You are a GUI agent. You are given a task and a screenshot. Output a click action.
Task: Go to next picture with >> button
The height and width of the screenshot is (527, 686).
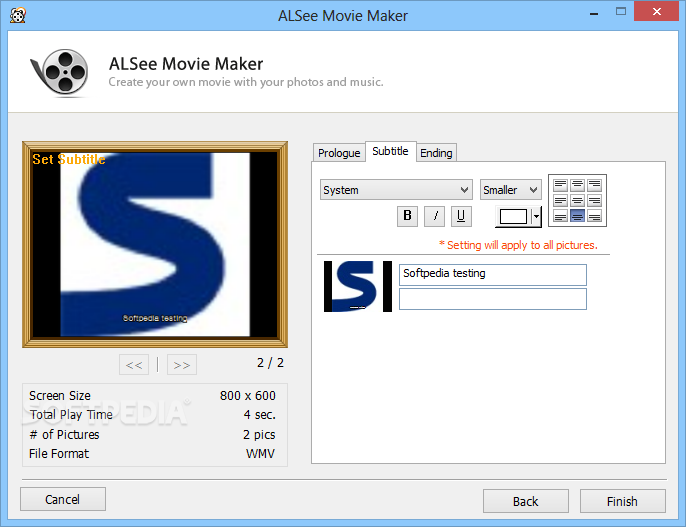182,365
